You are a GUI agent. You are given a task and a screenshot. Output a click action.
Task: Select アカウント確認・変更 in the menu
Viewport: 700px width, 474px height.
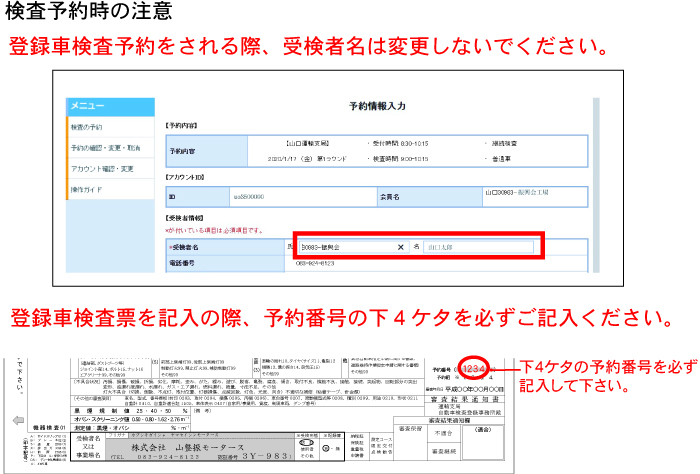(x=102, y=168)
